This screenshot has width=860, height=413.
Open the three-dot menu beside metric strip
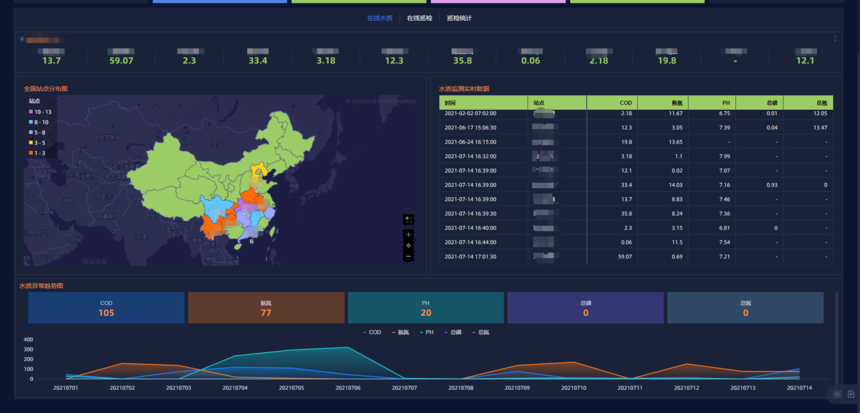pyautogui.click(x=835, y=39)
